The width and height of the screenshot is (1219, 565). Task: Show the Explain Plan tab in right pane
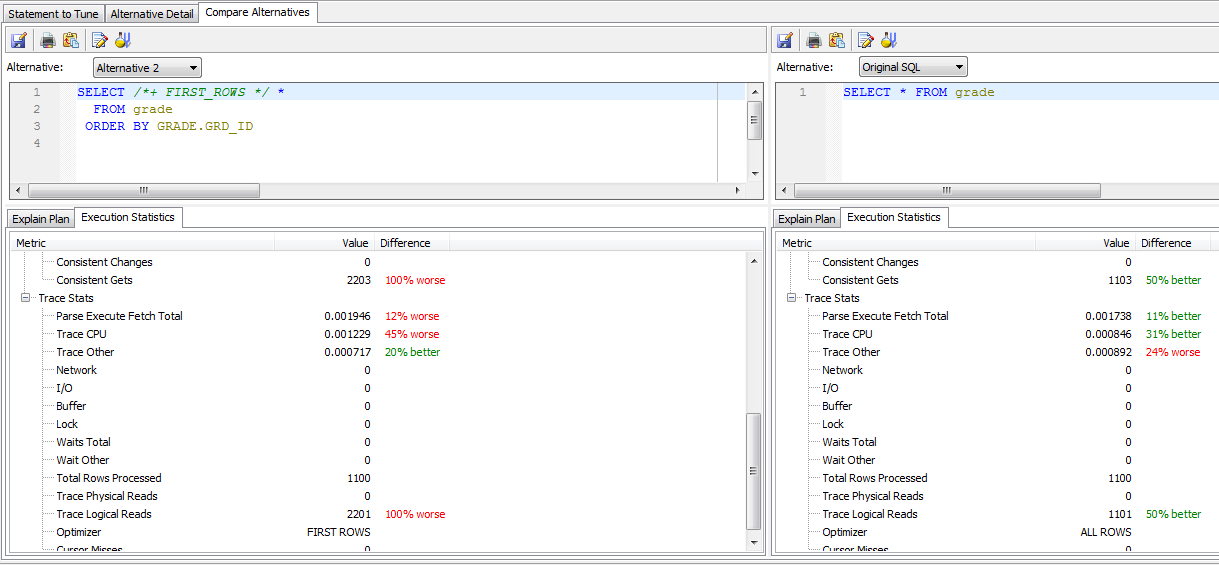[x=807, y=219]
